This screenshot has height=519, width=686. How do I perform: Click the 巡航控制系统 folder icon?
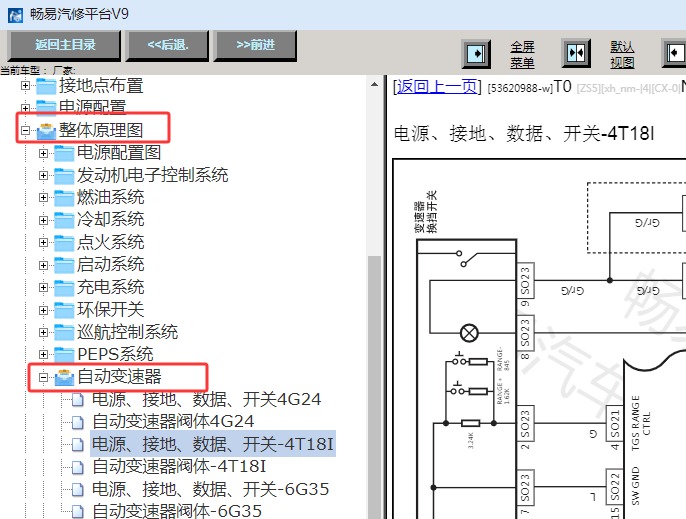click(64, 332)
